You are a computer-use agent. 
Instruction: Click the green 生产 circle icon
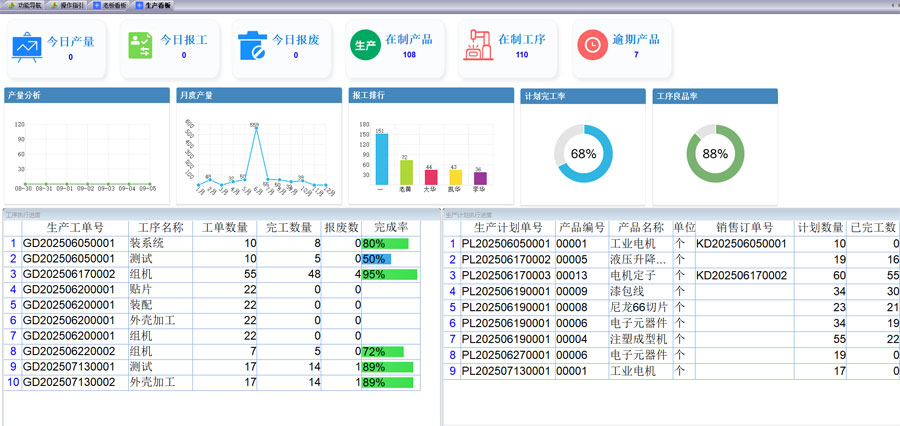tap(364, 46)
